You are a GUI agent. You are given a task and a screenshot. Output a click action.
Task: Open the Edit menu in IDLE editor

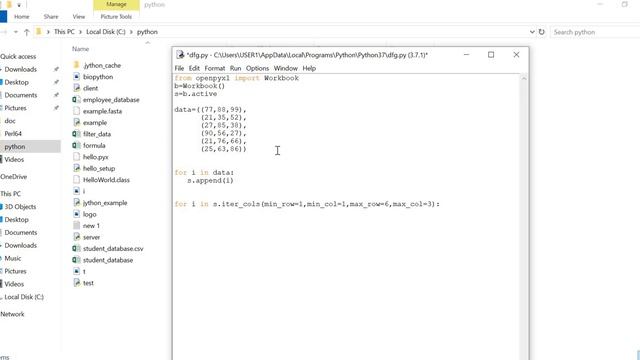(x=194, y=68)
